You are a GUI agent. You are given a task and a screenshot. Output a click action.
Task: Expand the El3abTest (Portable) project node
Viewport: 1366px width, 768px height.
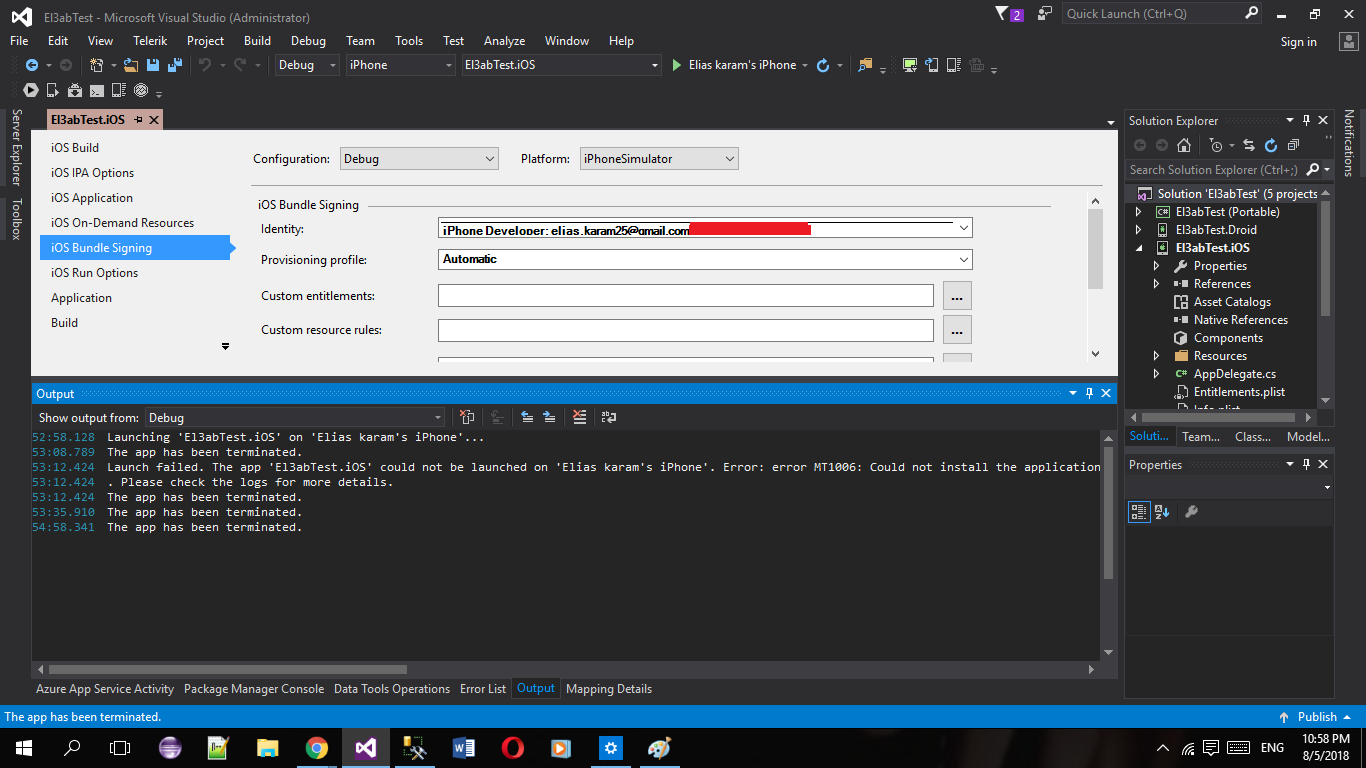point(1138,212)
